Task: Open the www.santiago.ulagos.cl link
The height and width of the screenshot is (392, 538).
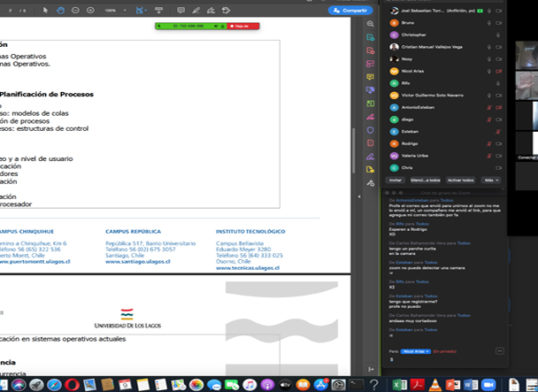Action: click(138, 262)
